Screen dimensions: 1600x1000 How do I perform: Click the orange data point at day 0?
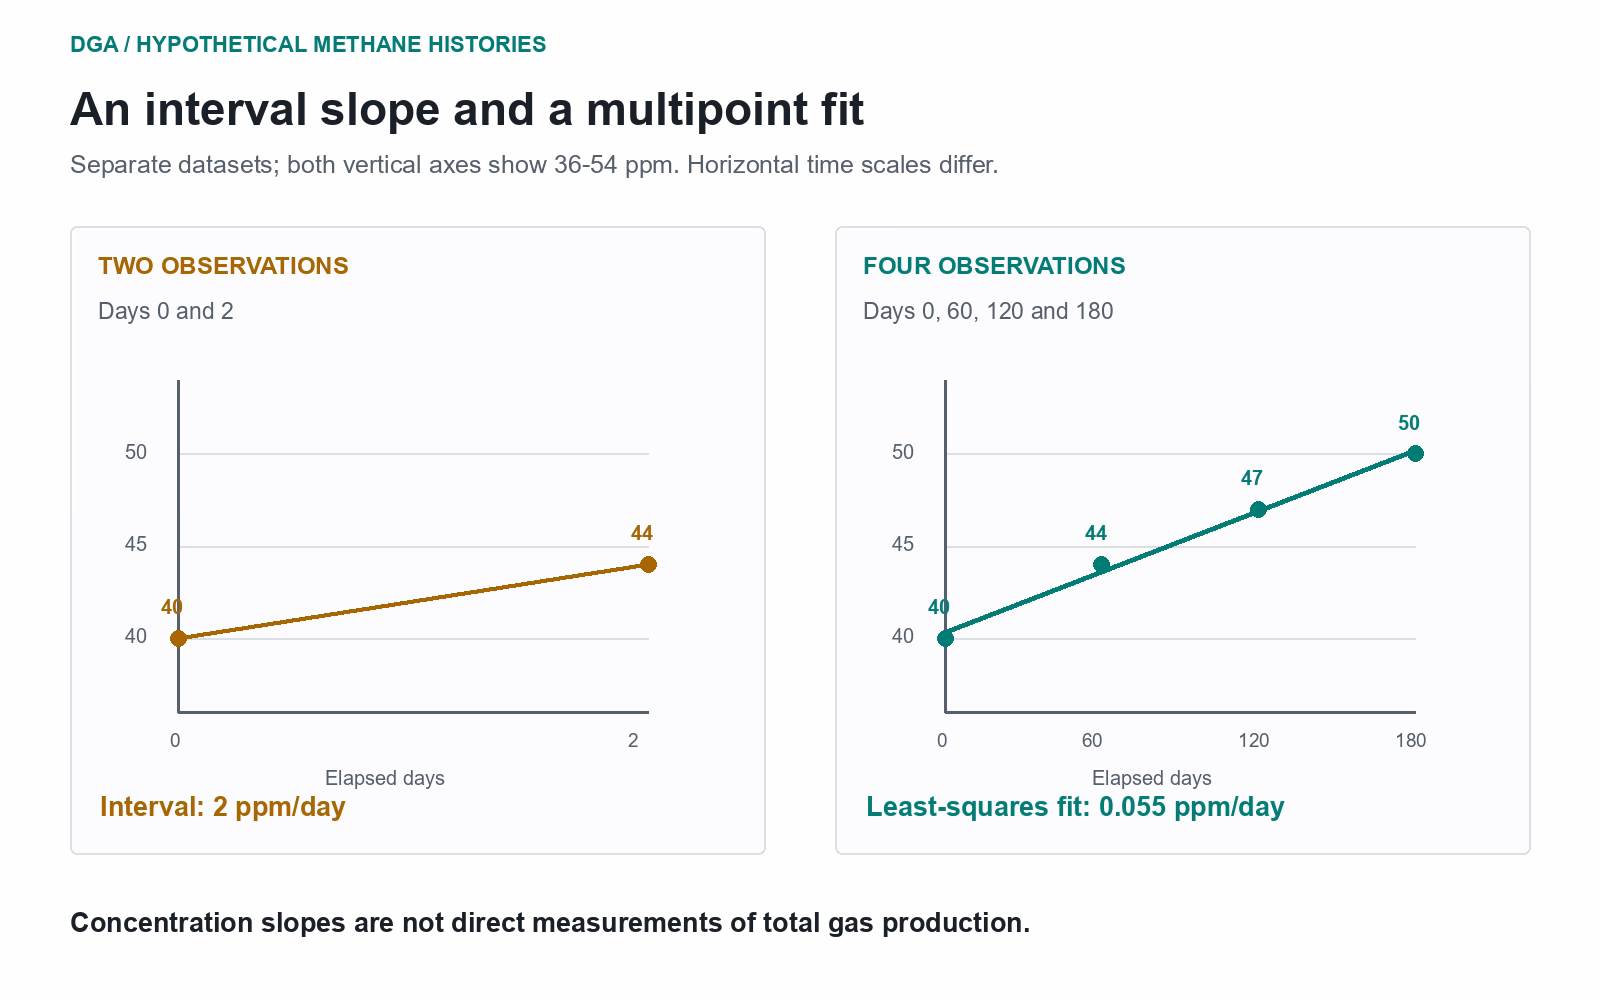pos(178,638)
